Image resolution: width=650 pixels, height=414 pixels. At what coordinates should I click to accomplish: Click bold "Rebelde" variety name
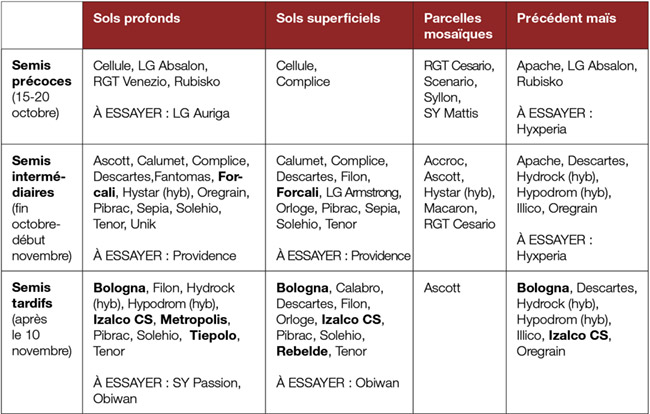click(x=302, y=351)
